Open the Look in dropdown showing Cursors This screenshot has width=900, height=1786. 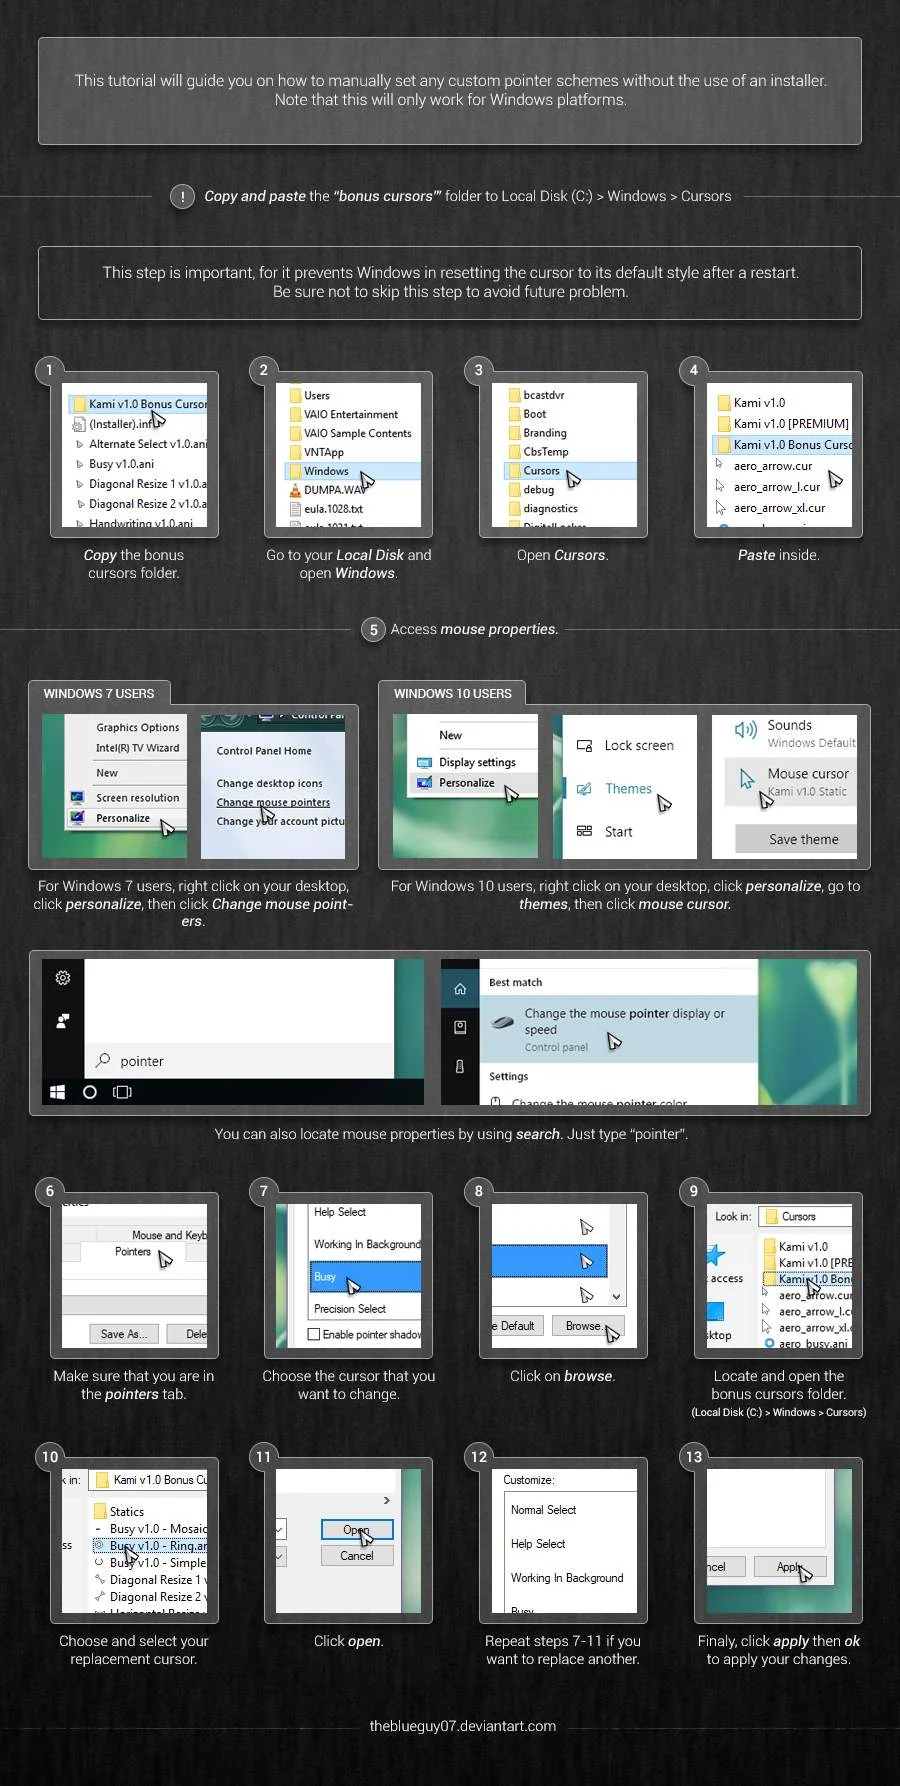click(x=805, y=1216)
